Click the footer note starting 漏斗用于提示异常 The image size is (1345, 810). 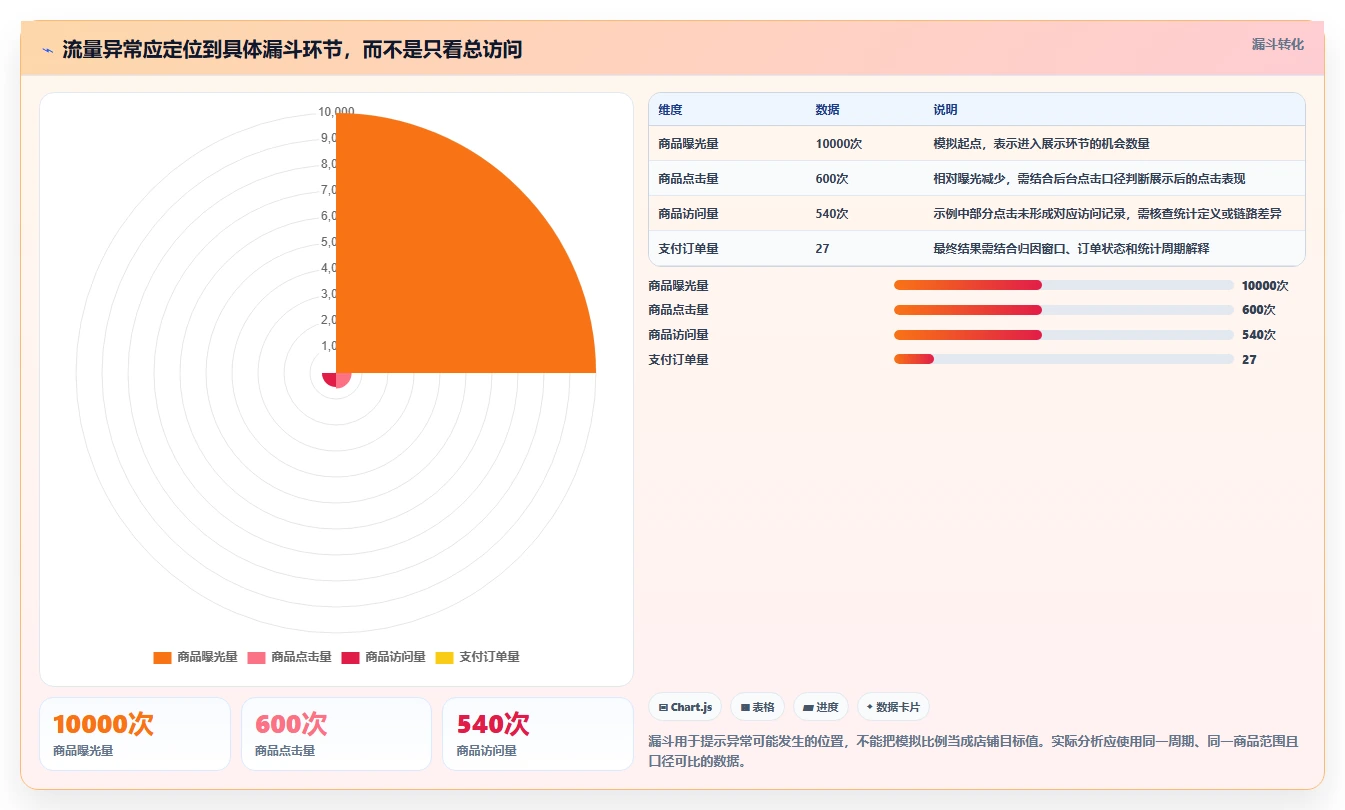(x=974, y=751)
